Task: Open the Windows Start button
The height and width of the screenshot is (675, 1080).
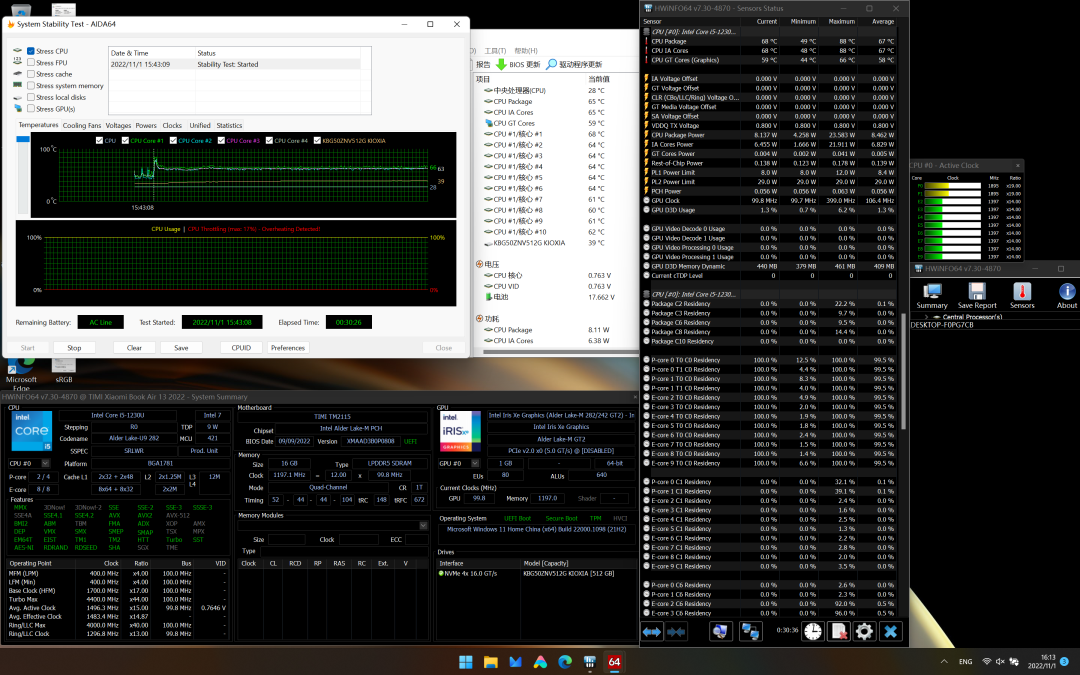Action: pyautogui.click(x=465, y=662)
